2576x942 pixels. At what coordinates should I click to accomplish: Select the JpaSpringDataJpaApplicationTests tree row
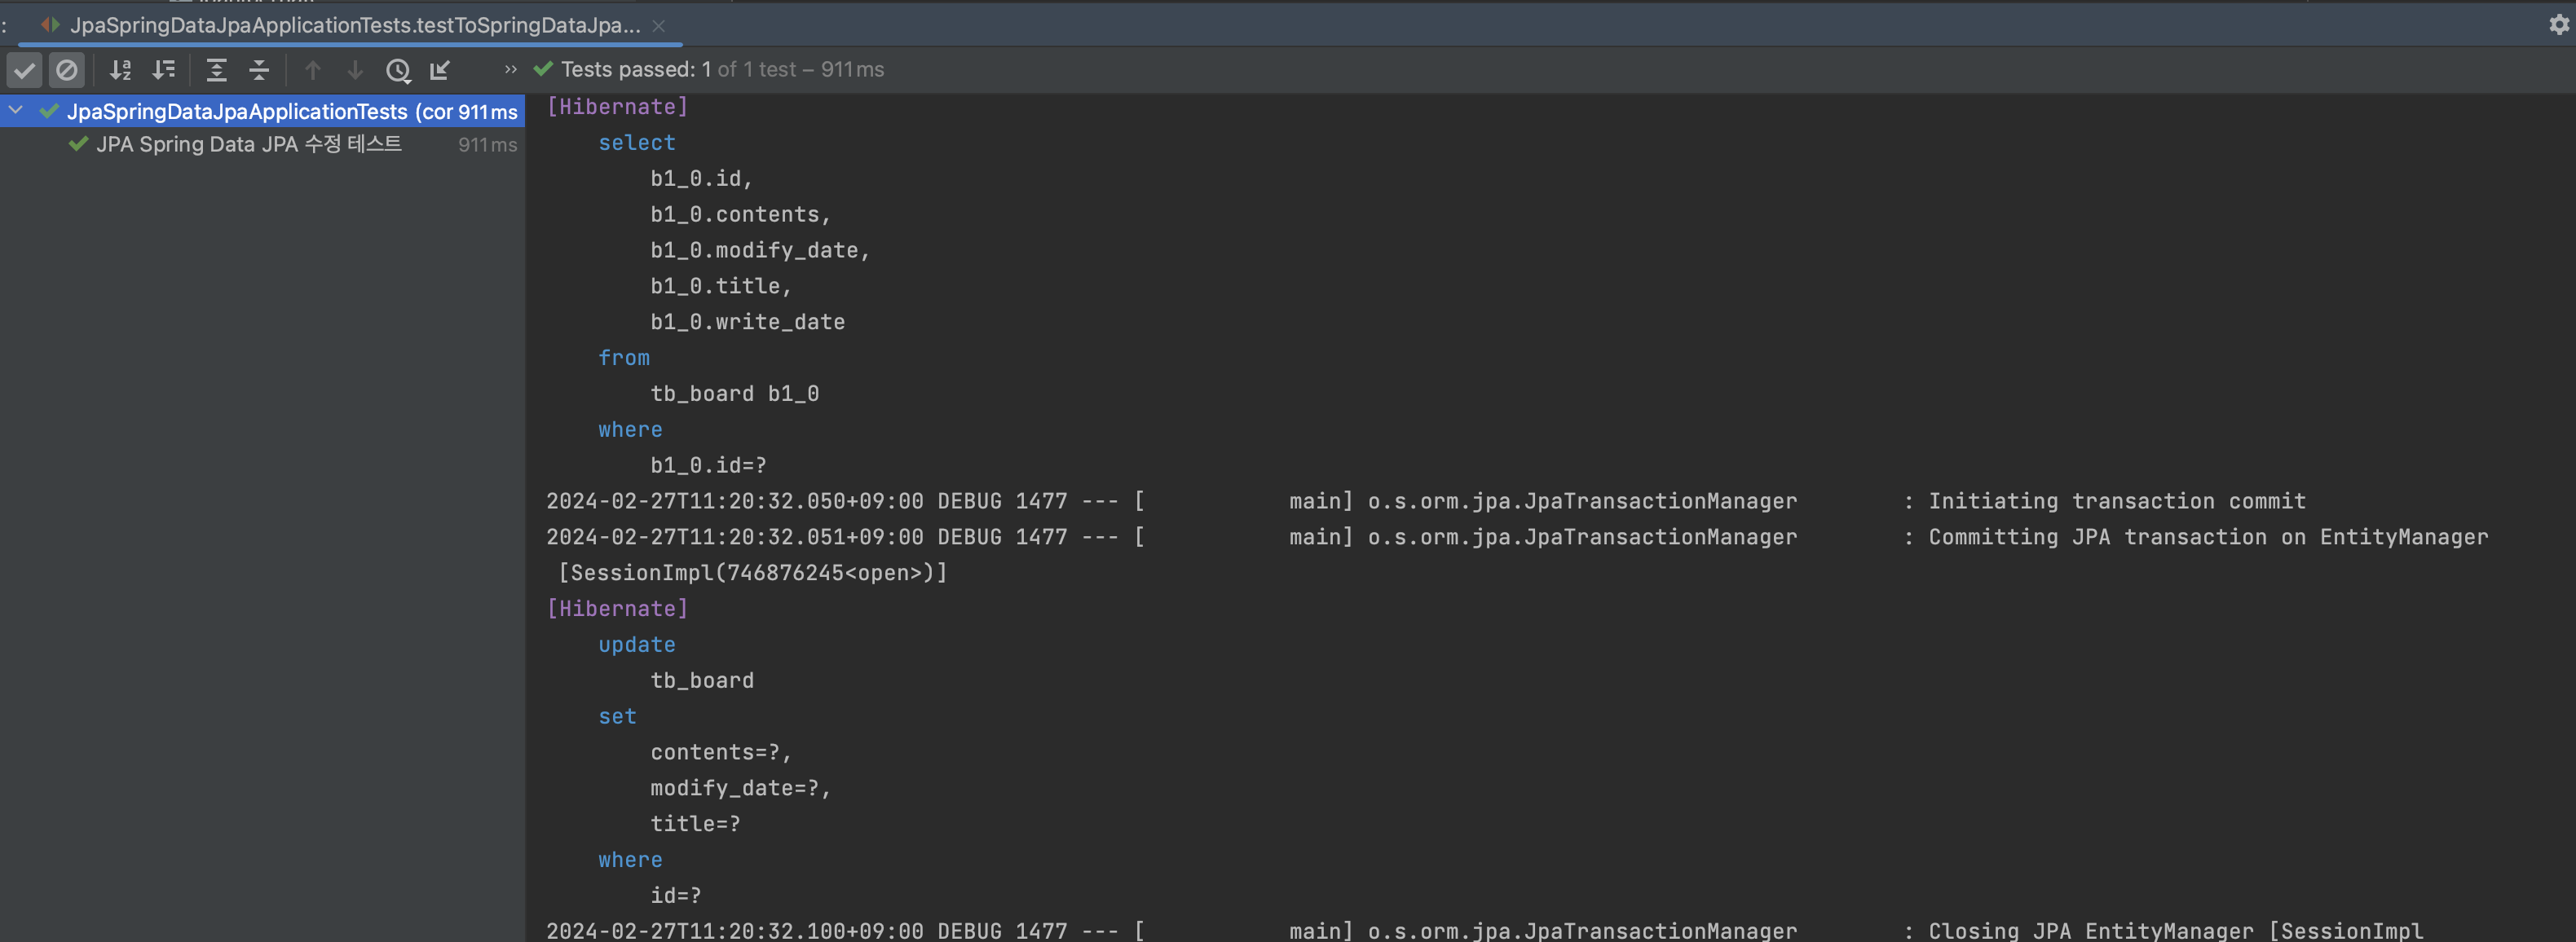click(x=262, y=111)
